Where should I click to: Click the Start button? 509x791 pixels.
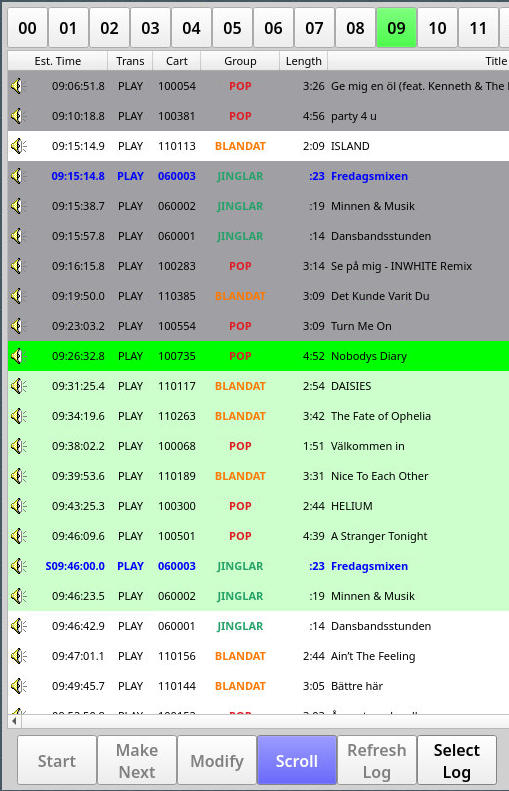57,761
